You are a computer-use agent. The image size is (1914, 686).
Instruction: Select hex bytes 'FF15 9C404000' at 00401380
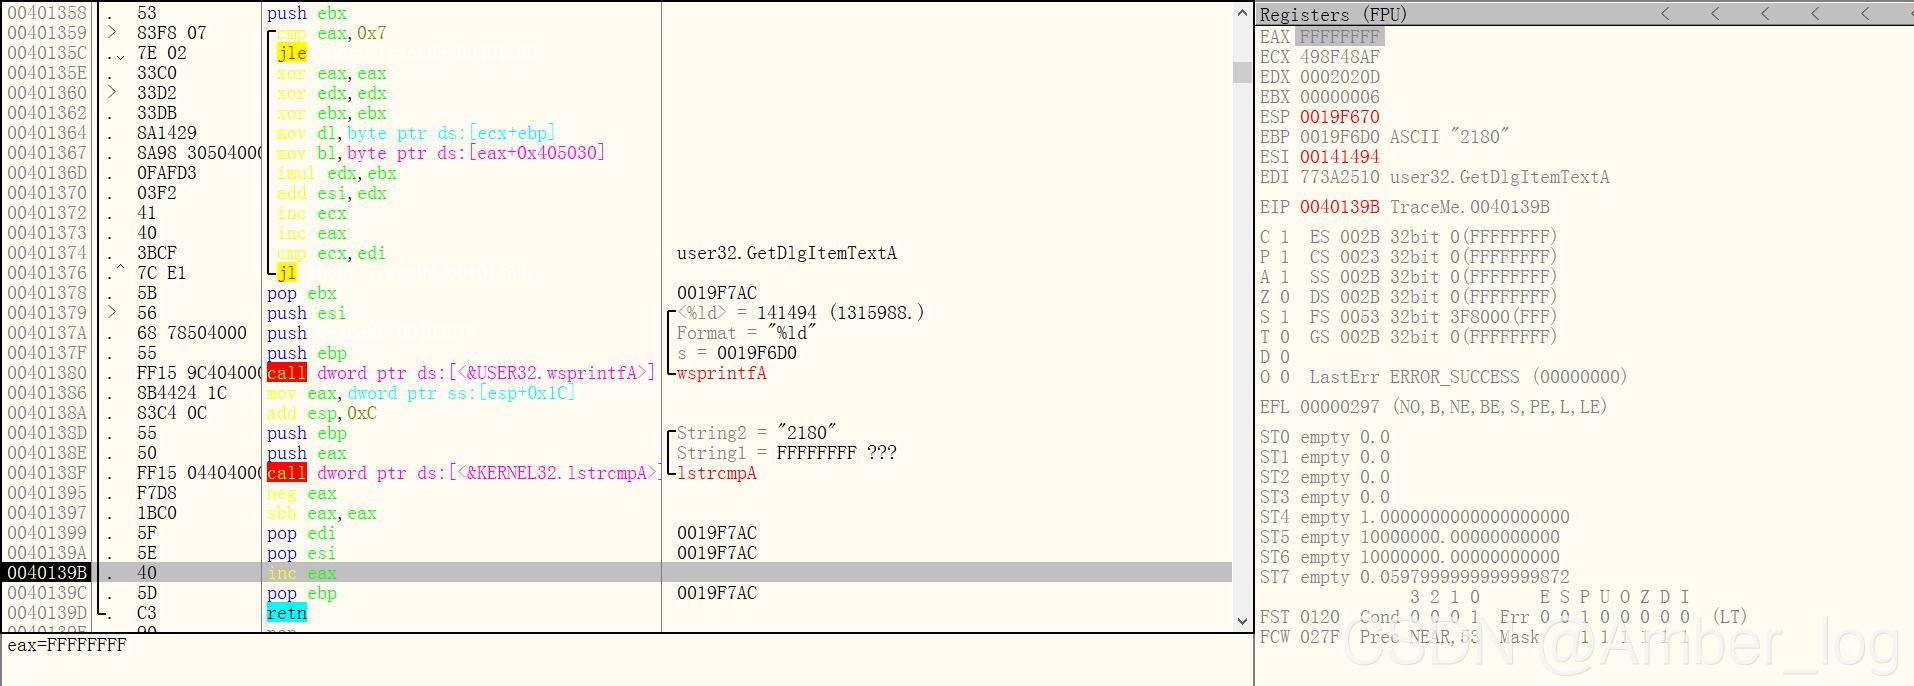[x=199, y=373]
